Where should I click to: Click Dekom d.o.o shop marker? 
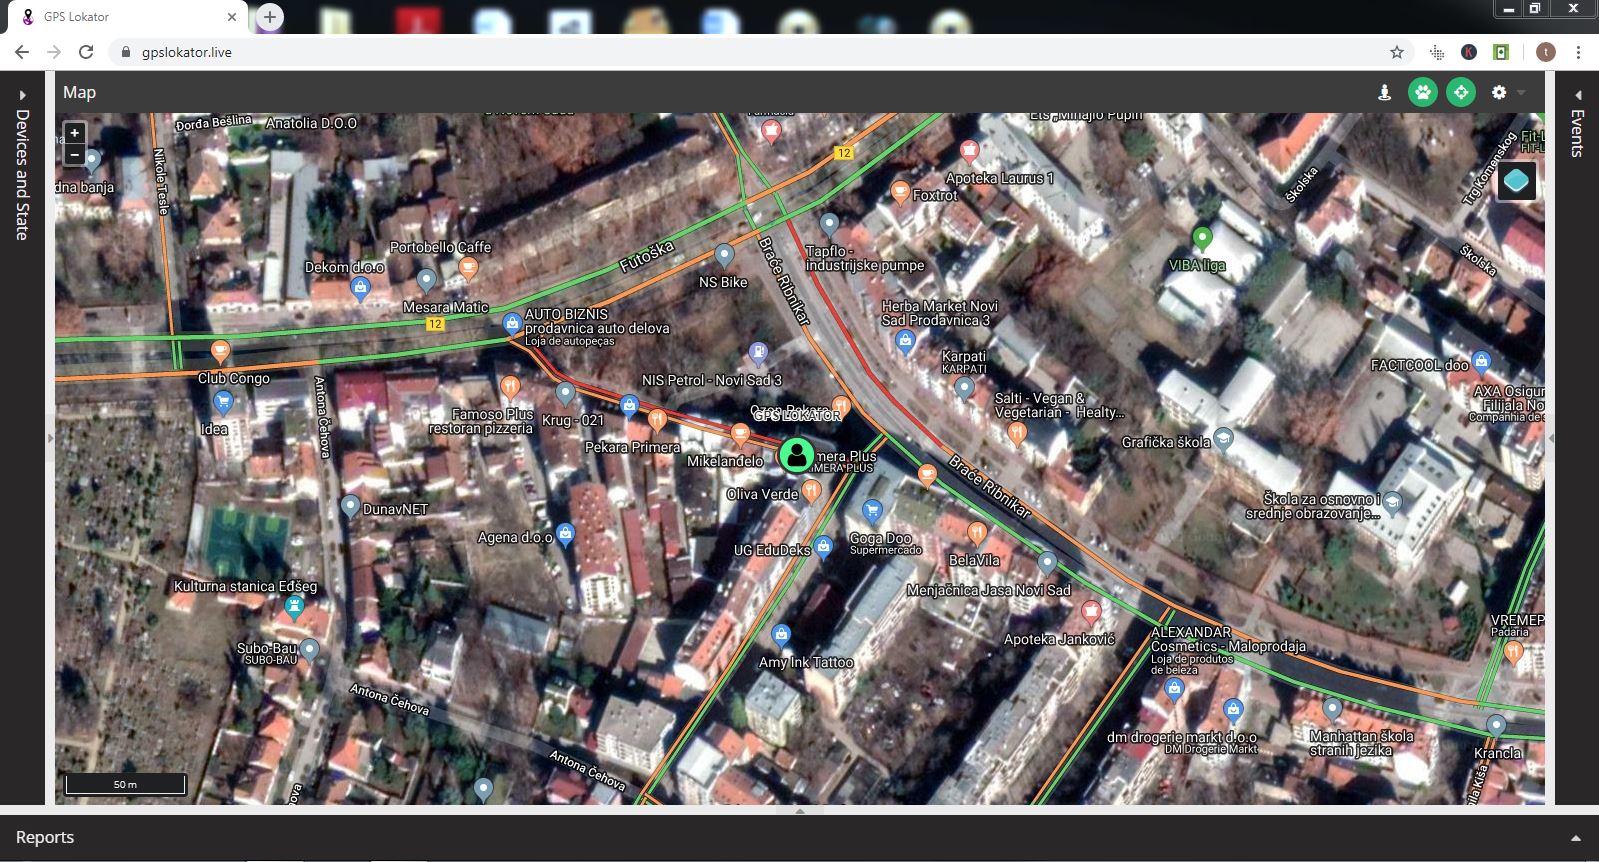361,289
